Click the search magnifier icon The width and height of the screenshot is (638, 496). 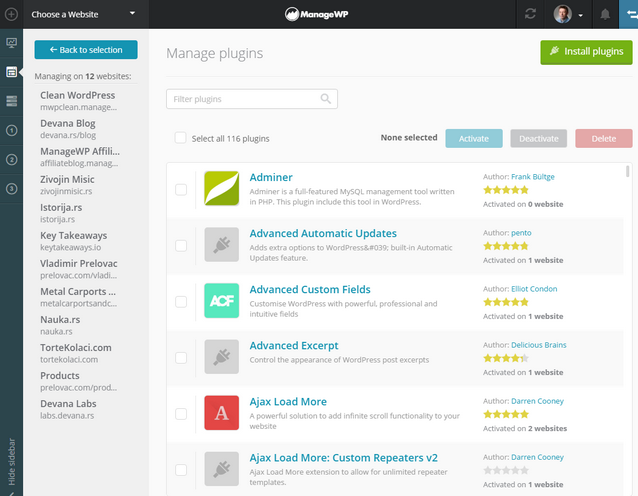coord(326,99)
